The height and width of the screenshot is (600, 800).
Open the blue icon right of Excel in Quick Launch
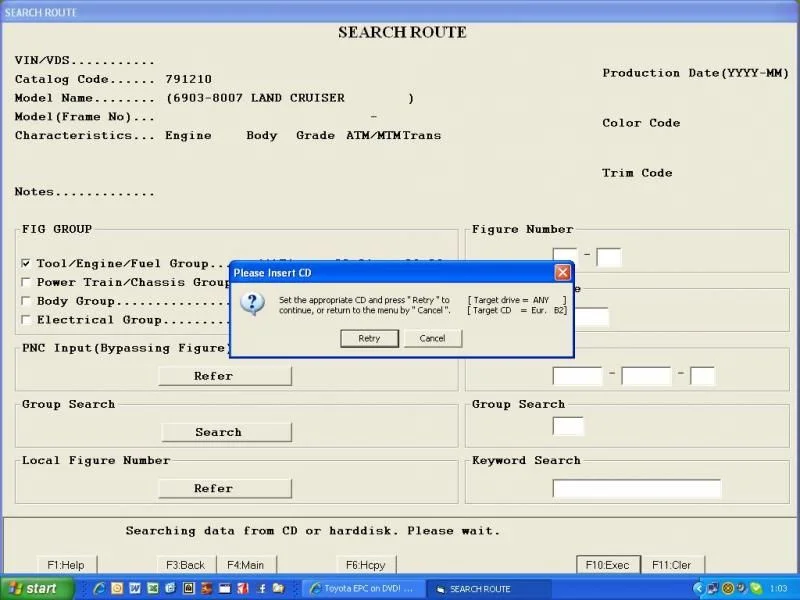click(170, 588)
